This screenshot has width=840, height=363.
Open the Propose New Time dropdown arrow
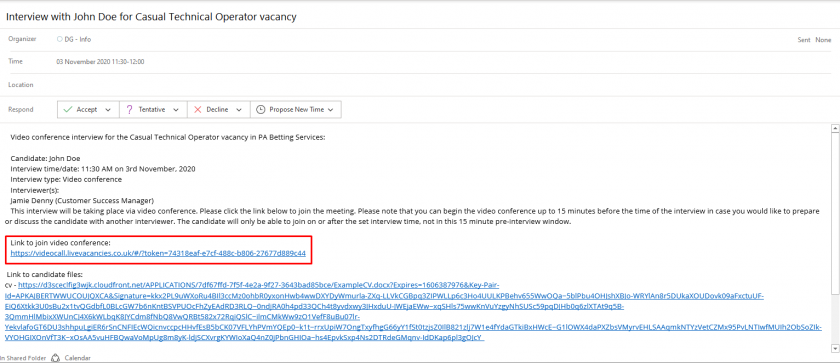point(331,110)
